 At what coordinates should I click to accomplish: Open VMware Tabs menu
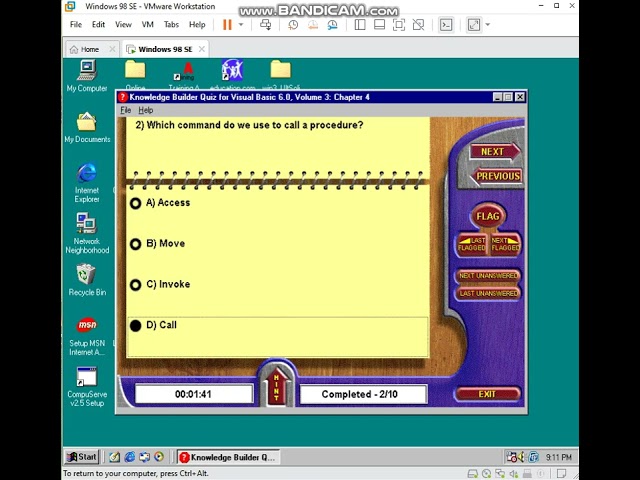[x=171, y=24]
